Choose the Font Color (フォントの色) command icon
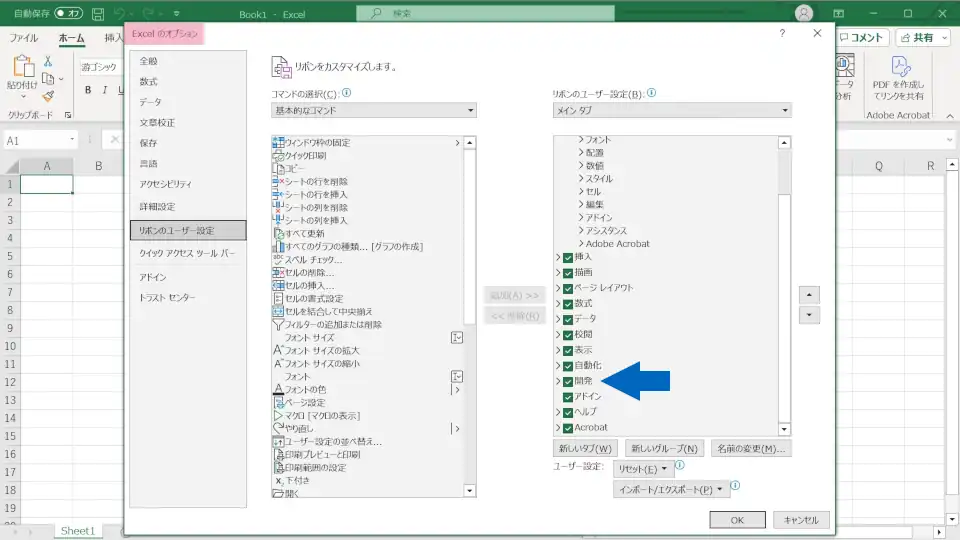This screenshot has width=960, height=540. (279, 389)
